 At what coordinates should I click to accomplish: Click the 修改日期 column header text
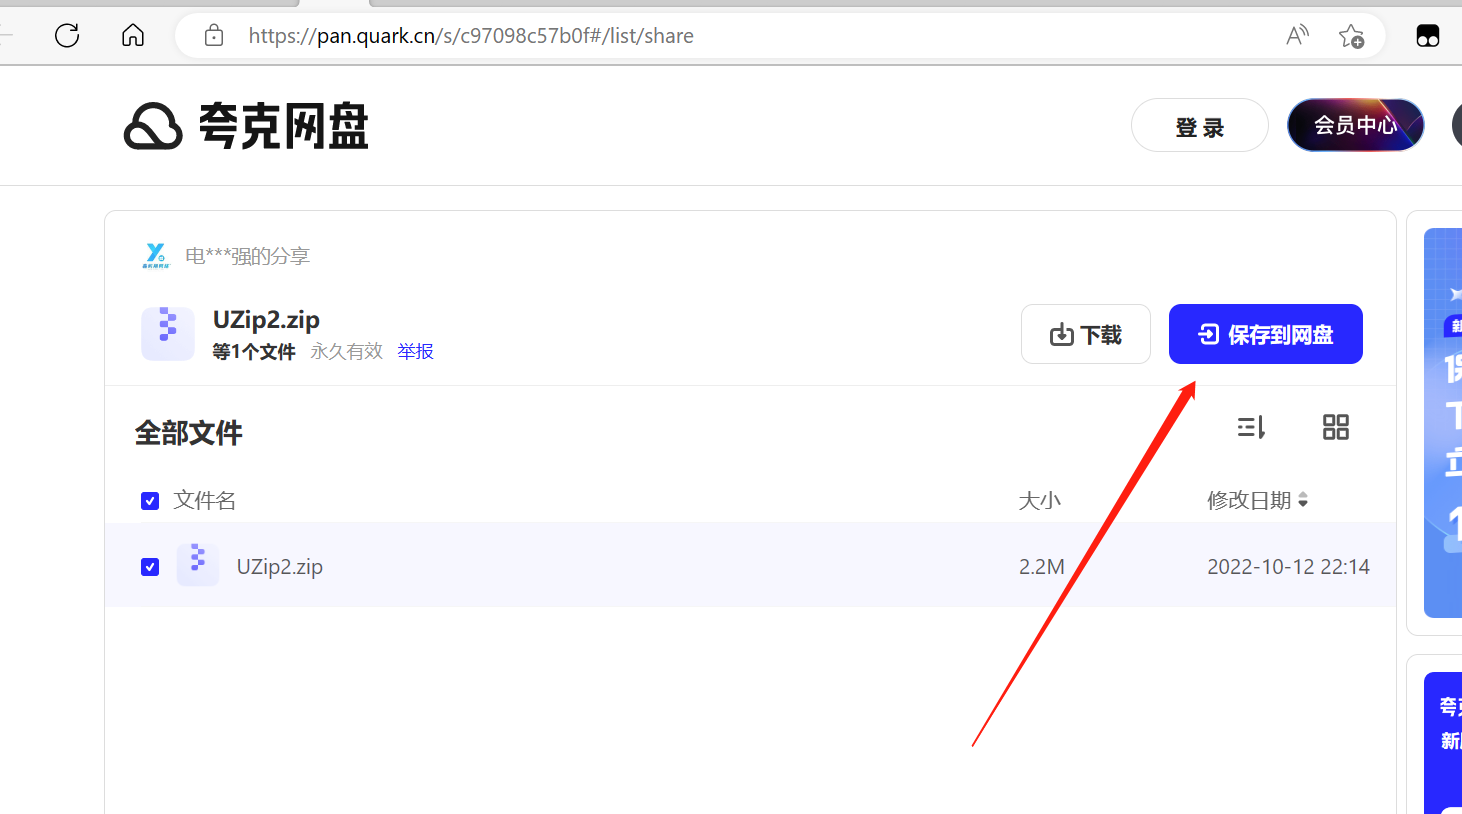click(1249, 500)
